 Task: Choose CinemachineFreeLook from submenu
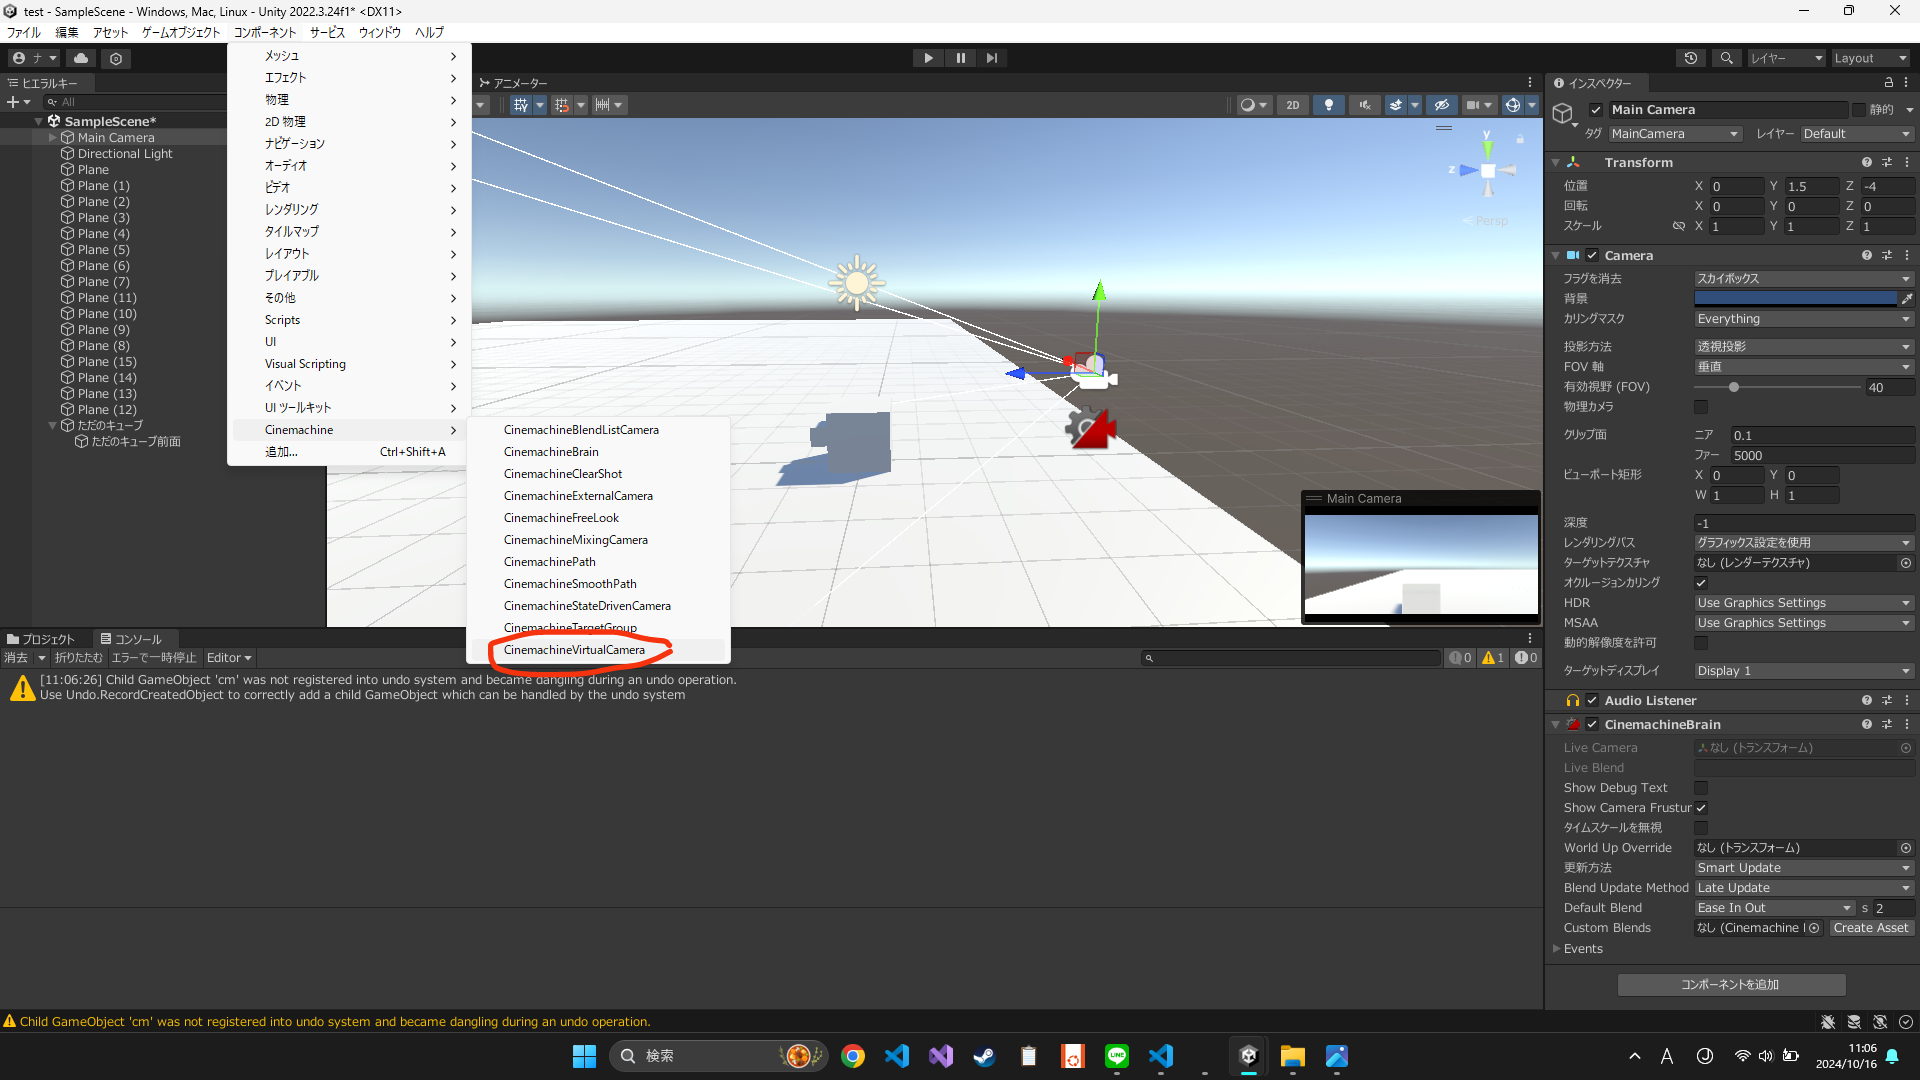tap(561, 518)
